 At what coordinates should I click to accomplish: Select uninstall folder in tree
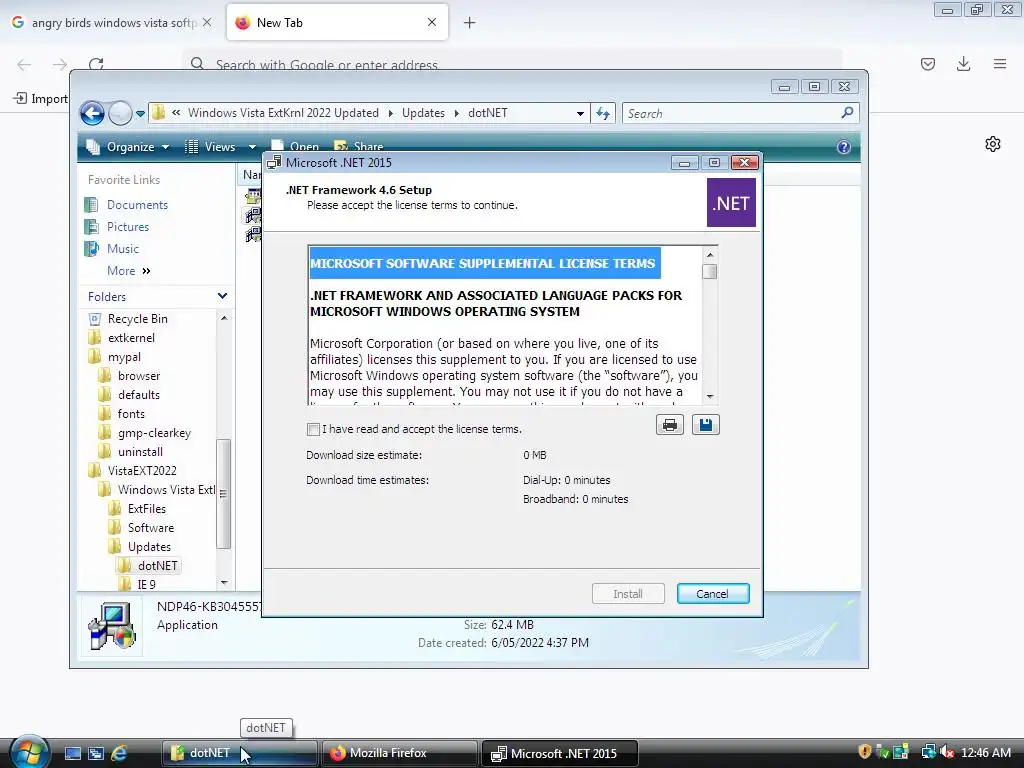click(x=140, y=452)
